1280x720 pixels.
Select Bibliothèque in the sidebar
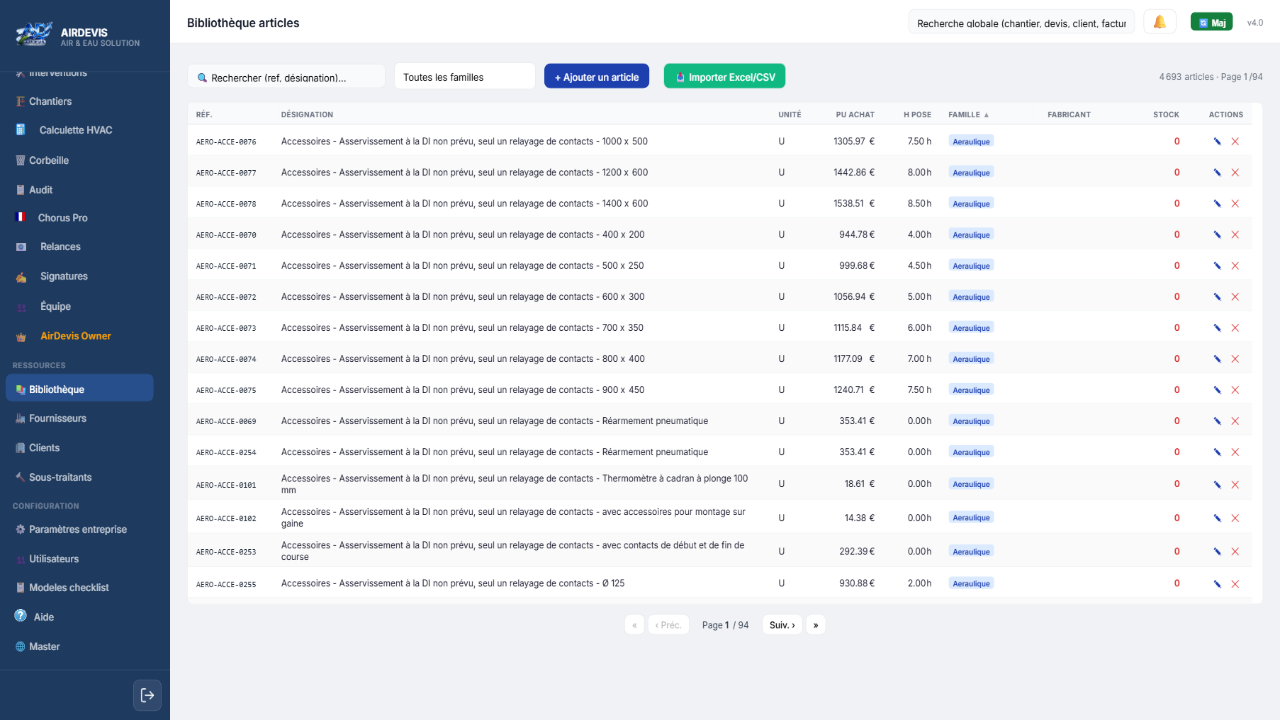(x=80, y=389)
